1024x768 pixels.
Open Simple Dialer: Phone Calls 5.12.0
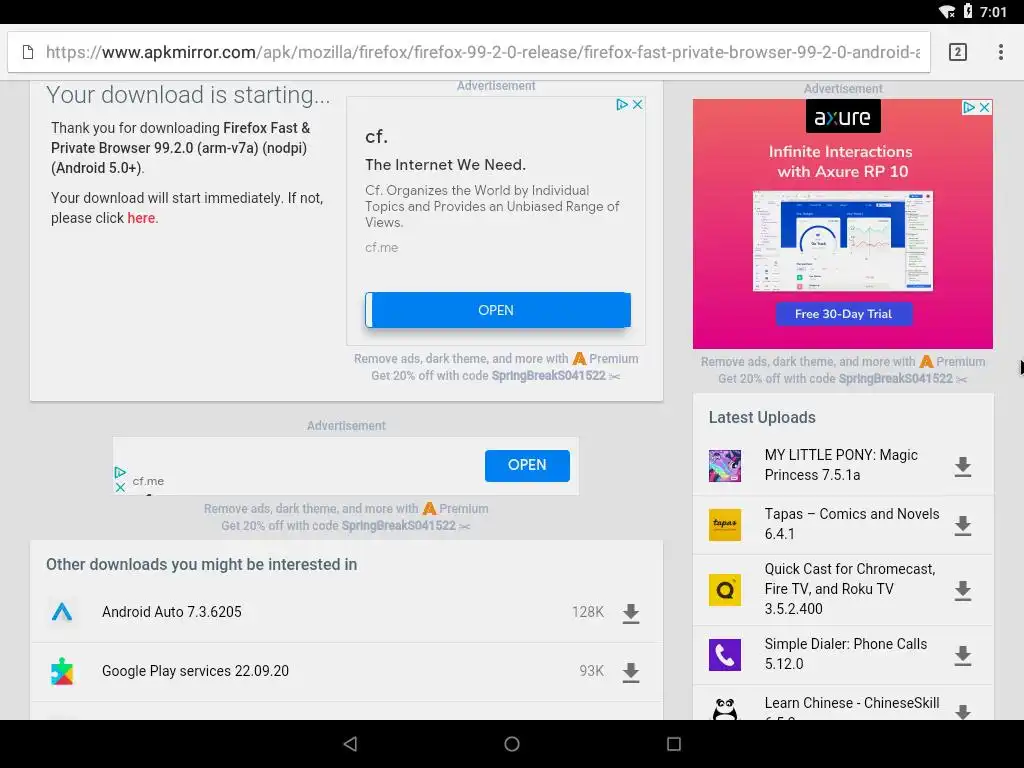846,654
